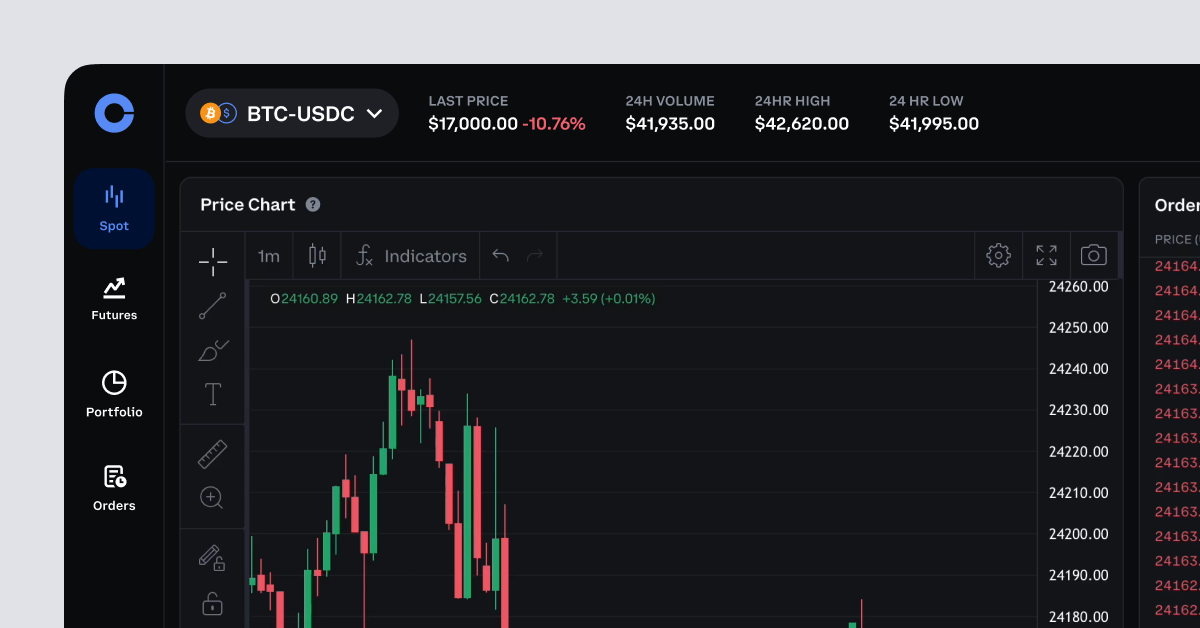The image size is (1200, 628).
Task: Open the Indicators menu
Action: point(410,256)
